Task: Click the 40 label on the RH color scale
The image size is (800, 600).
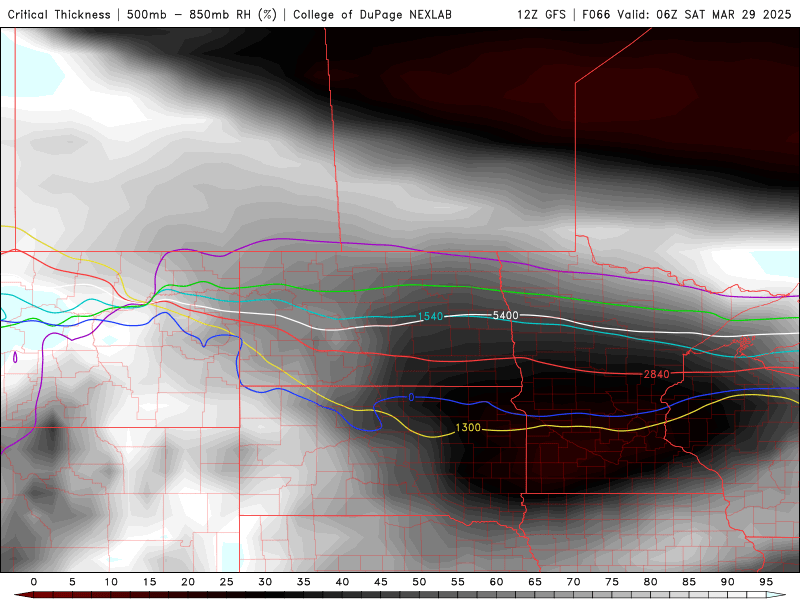Action: pyautogui.click(x=342, y=582)
